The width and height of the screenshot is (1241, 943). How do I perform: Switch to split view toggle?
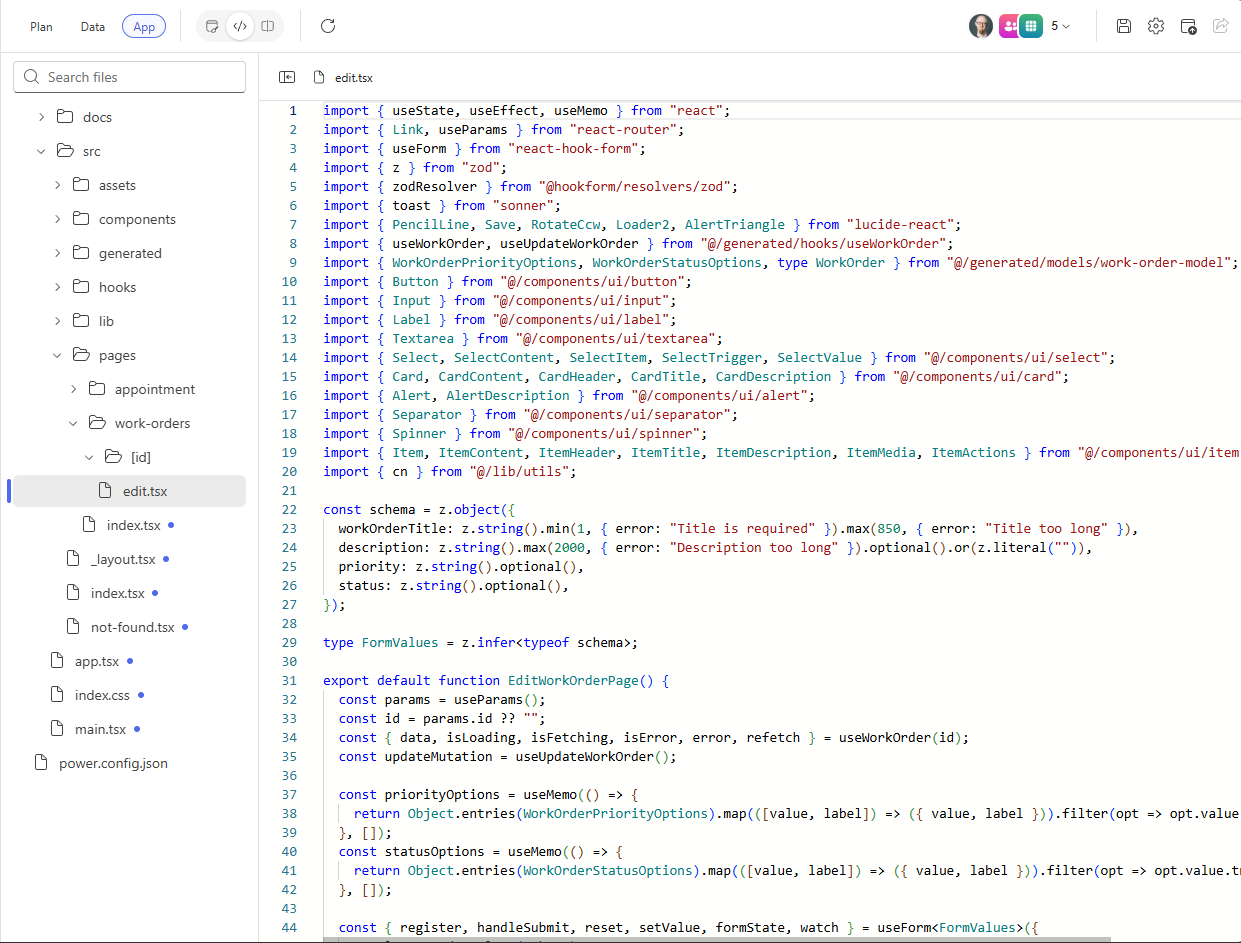pyautogui.click(x=268, y=26)
